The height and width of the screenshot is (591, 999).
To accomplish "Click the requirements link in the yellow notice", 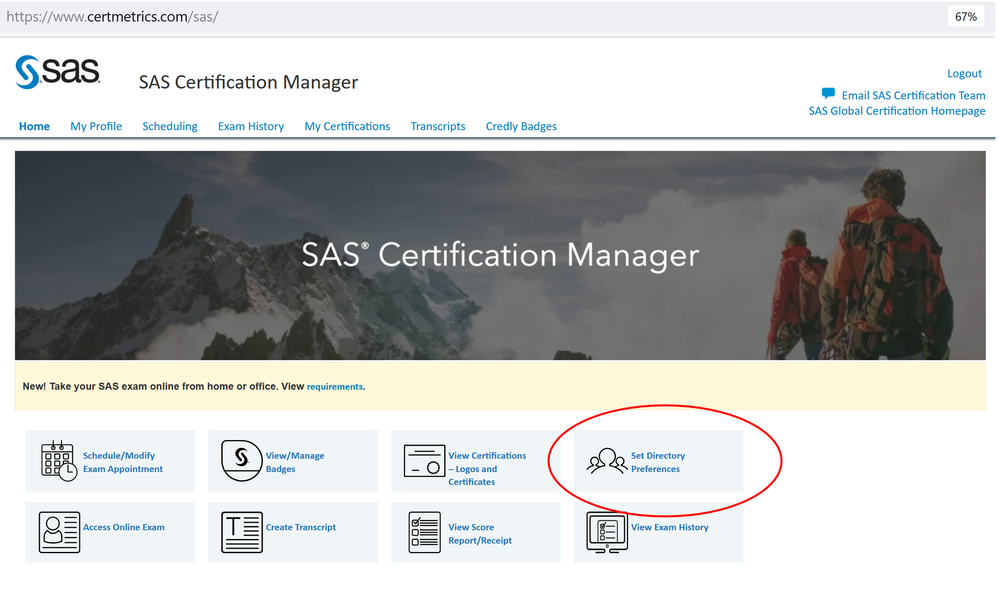I will click(334, 387).
